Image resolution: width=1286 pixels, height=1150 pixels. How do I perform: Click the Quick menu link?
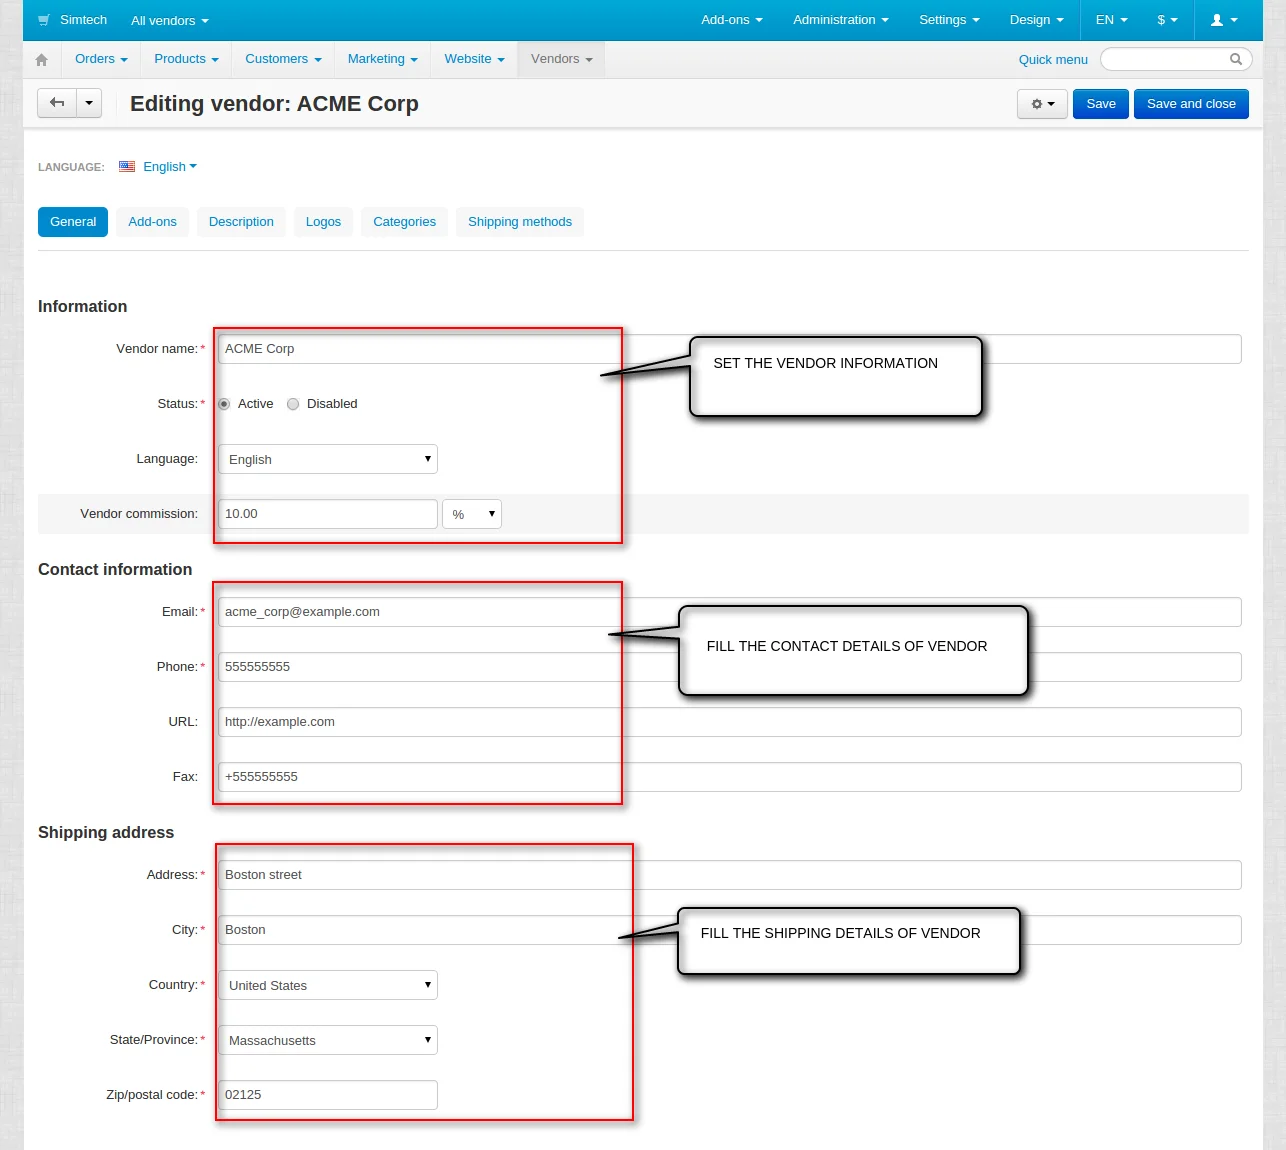[x=1052, y=60]
